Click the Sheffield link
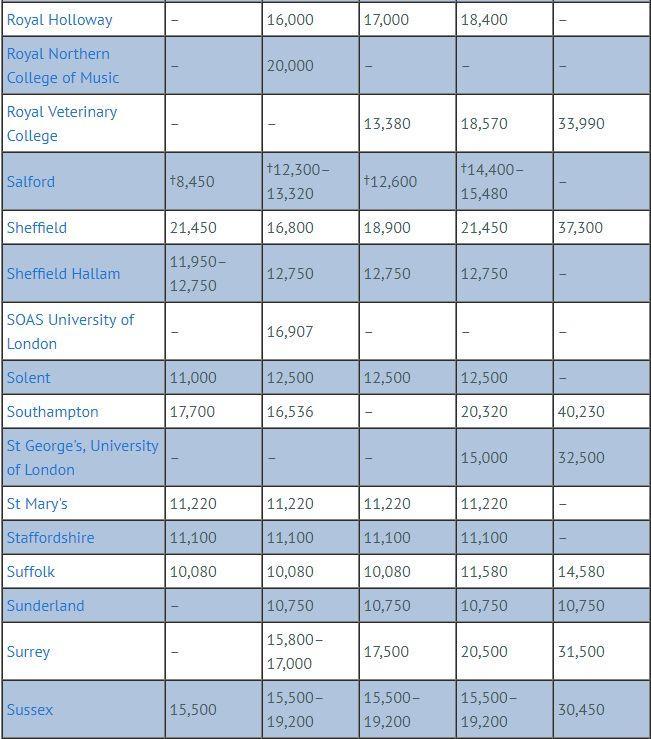Image resolution: width=651 pixels, height=739 pixels. [x=37, y=227]
